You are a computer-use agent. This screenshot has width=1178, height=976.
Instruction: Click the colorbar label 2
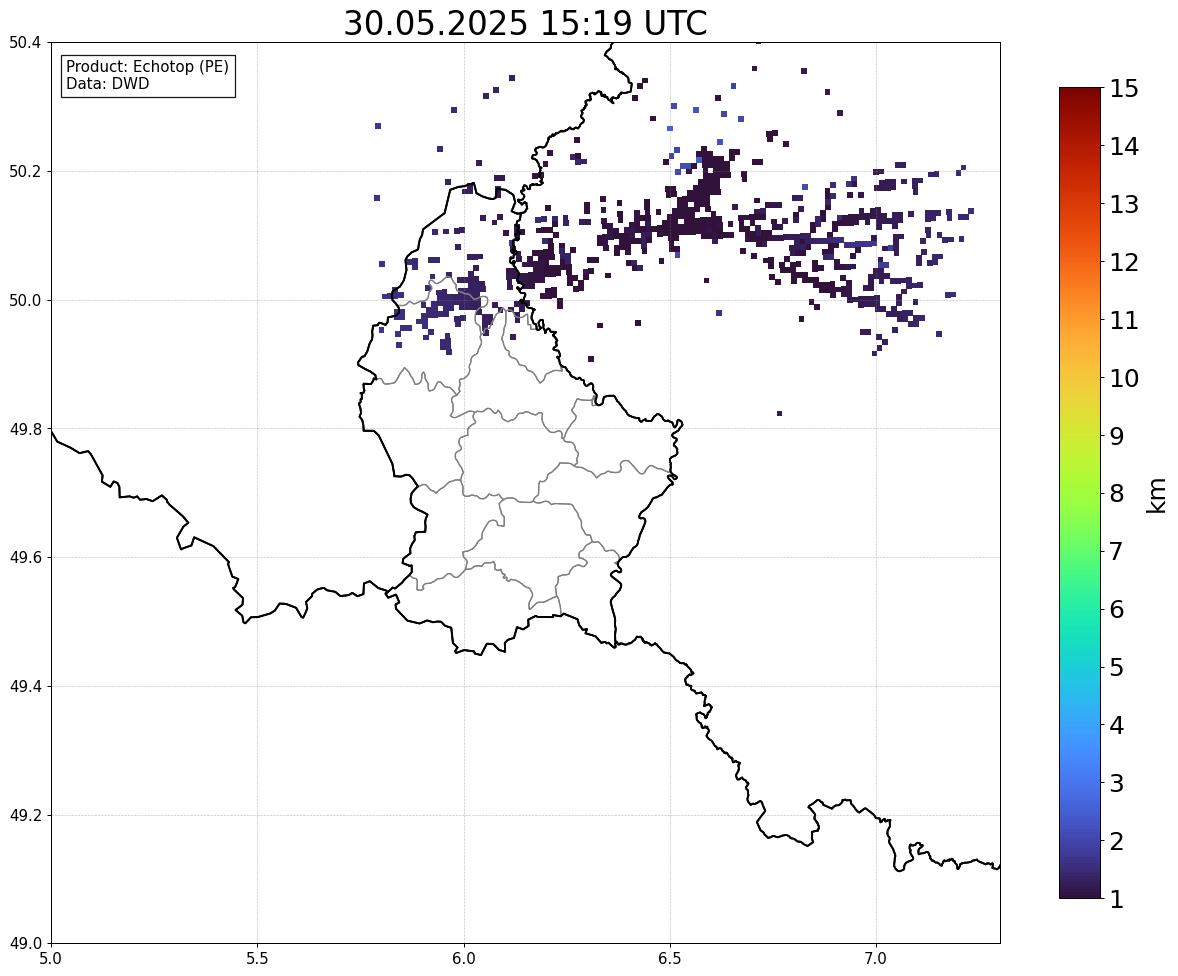tap(1117, 841)
